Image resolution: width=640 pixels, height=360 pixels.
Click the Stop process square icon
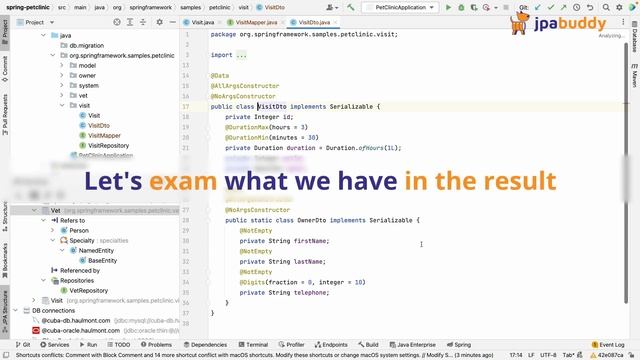click(506, 7)
